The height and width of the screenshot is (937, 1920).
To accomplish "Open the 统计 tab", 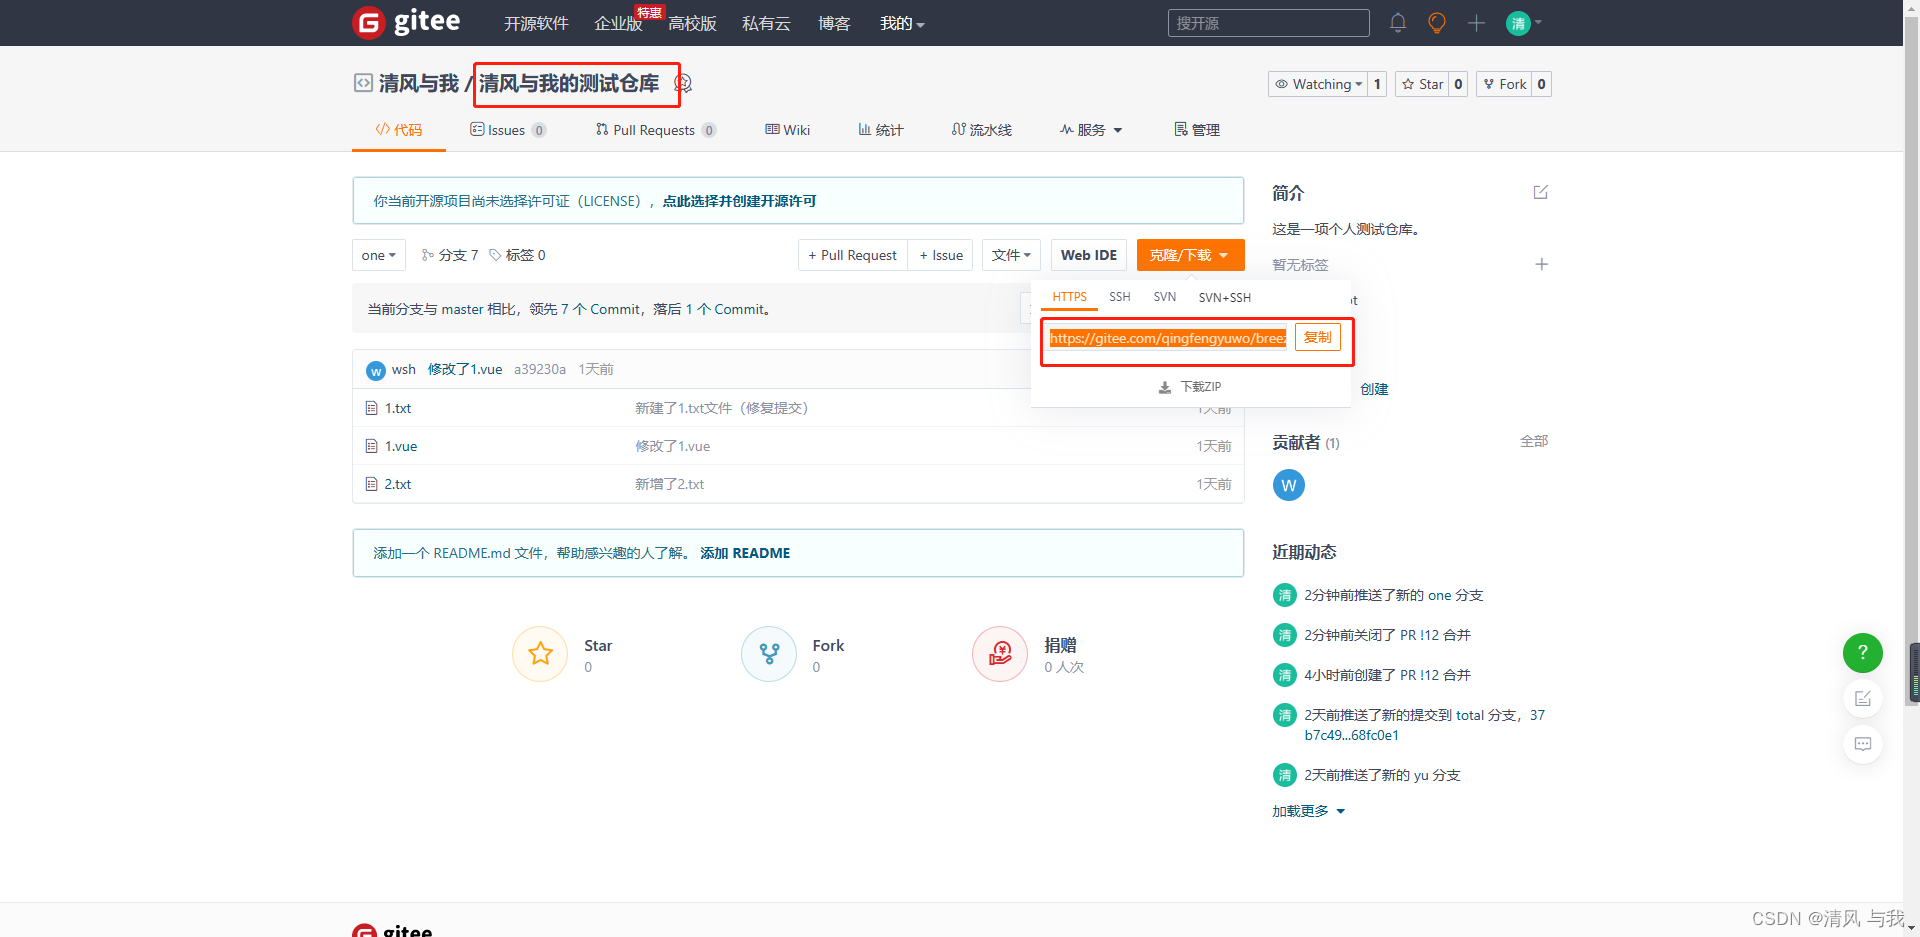I will coord(880,130).
